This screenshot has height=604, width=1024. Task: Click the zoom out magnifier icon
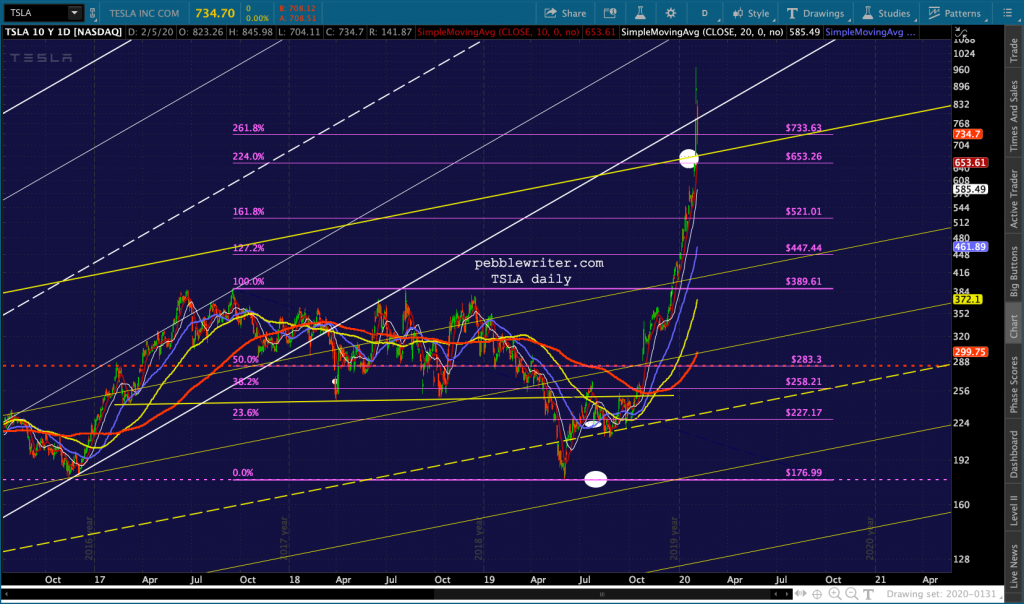851,594
